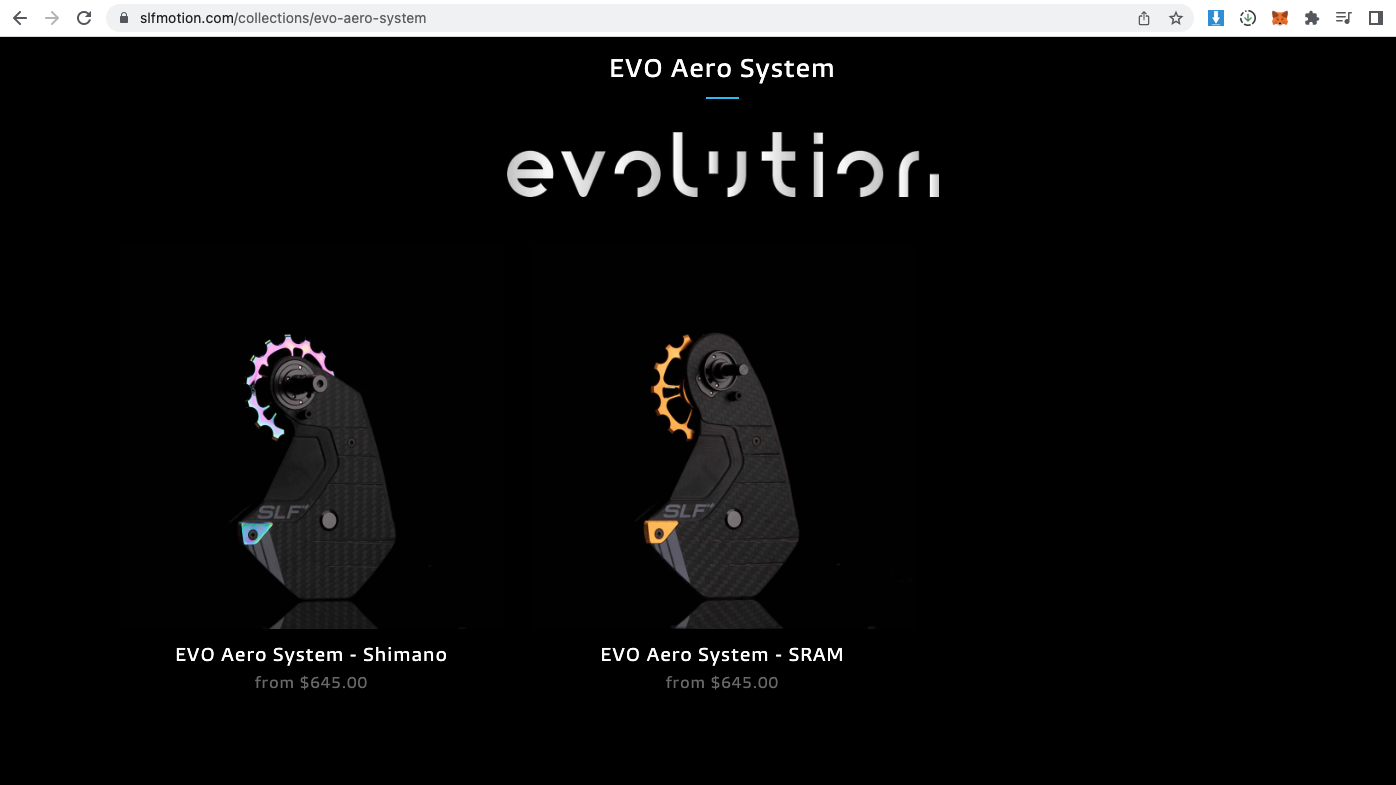Image resolution: width=1396 pixels, height=785 pixels.
Task: Go back to the previous page
Action: [20, 18]
